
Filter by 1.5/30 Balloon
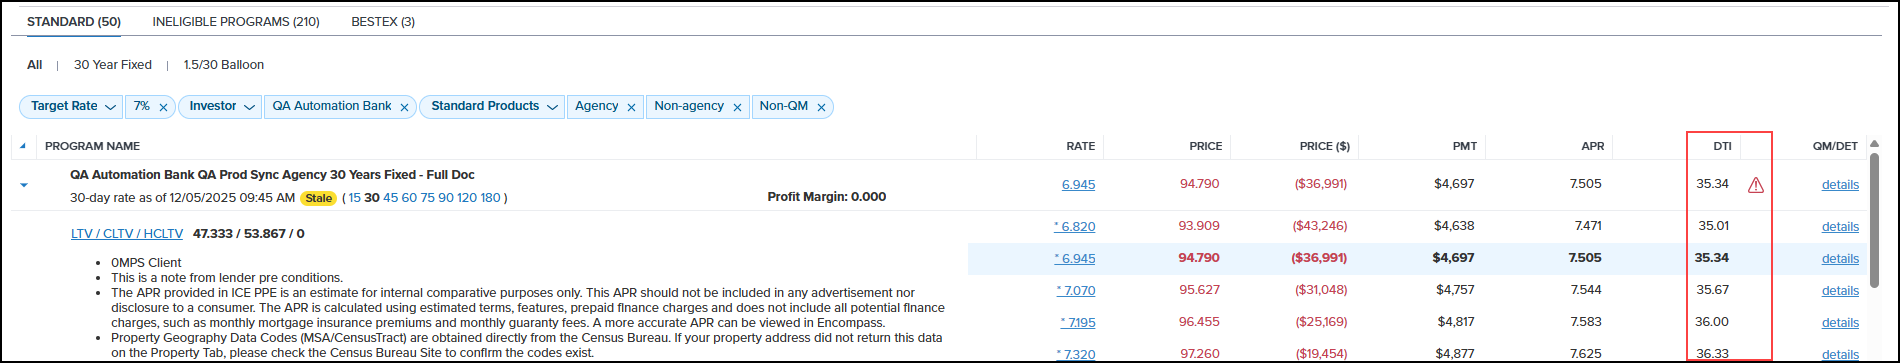224,65
